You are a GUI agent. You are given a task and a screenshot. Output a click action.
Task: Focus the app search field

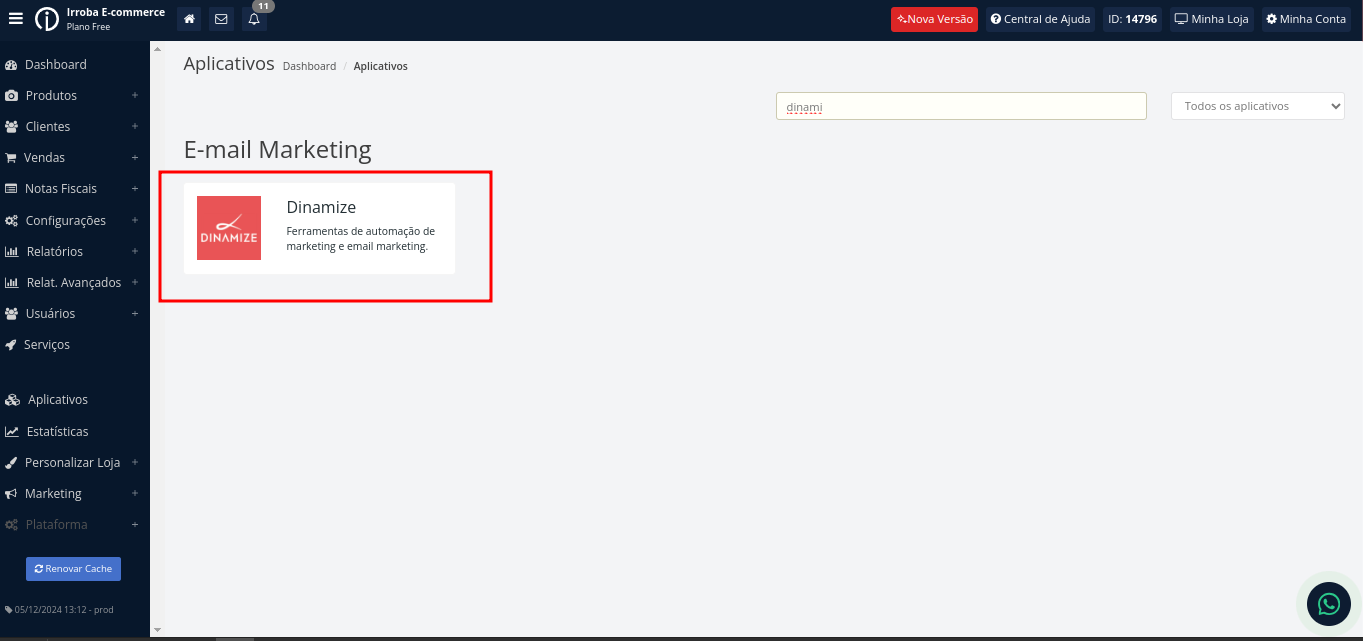point(961,106)
